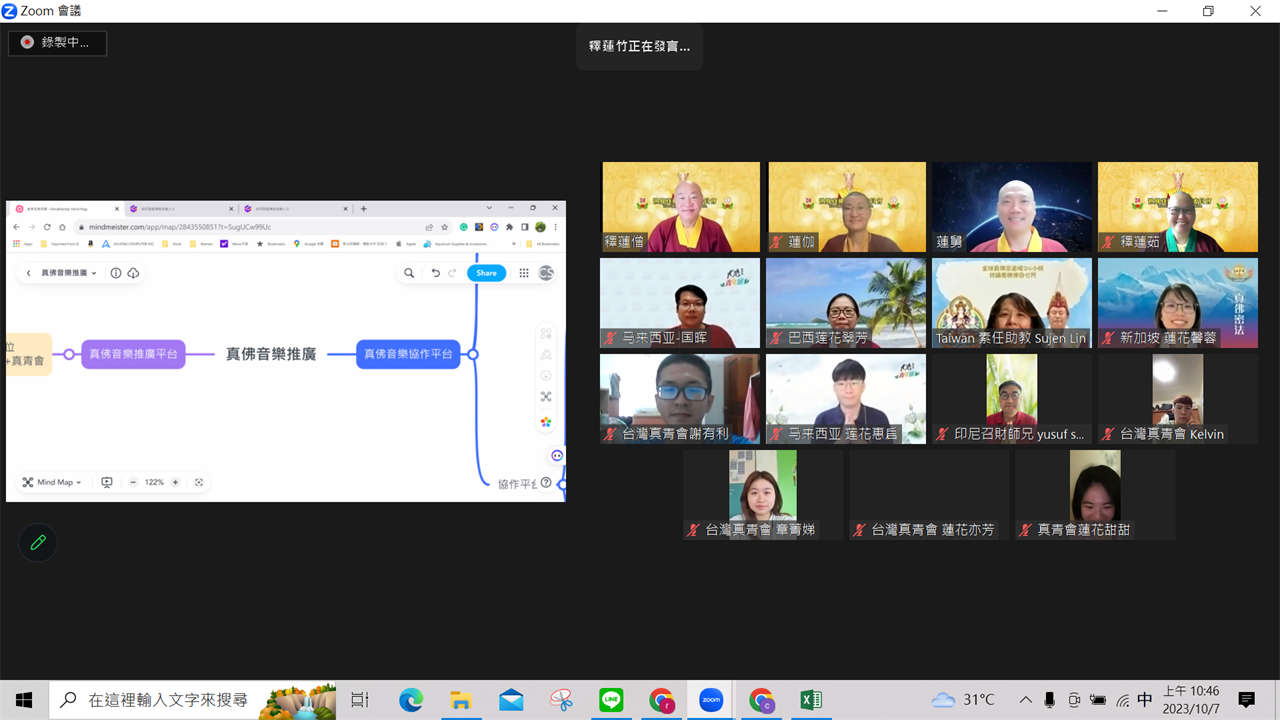Open Excel from the taskbar

point(811,700)
